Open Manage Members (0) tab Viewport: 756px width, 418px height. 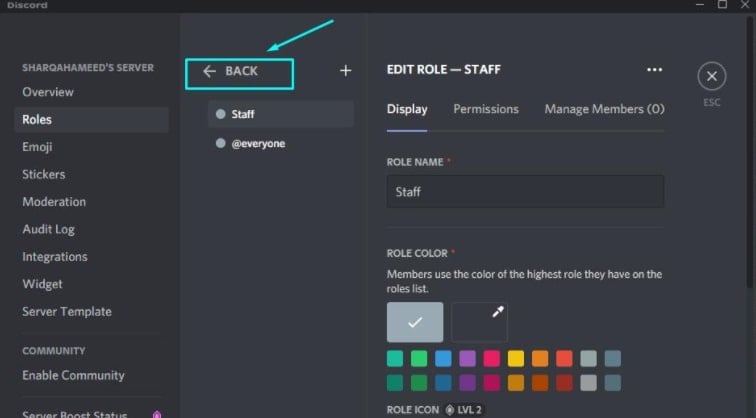pyautogui.click(x=604, y=109)
